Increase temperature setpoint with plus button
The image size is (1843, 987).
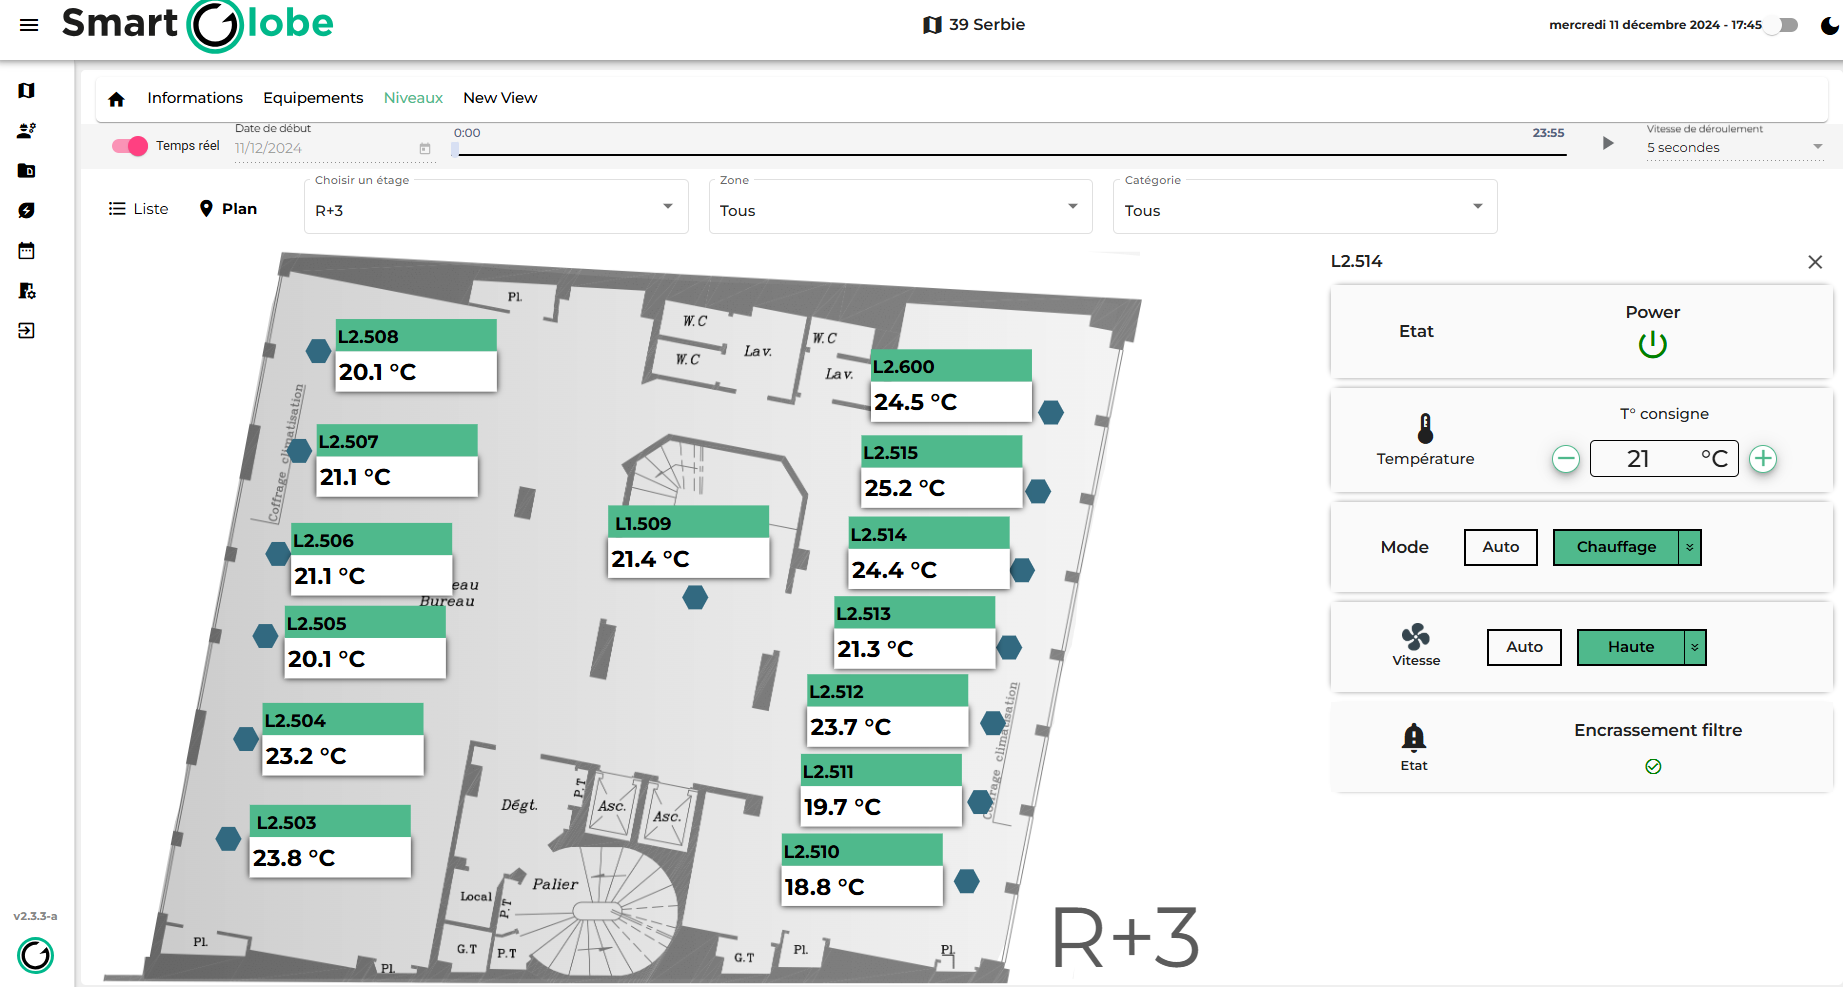coord(1763,459)
